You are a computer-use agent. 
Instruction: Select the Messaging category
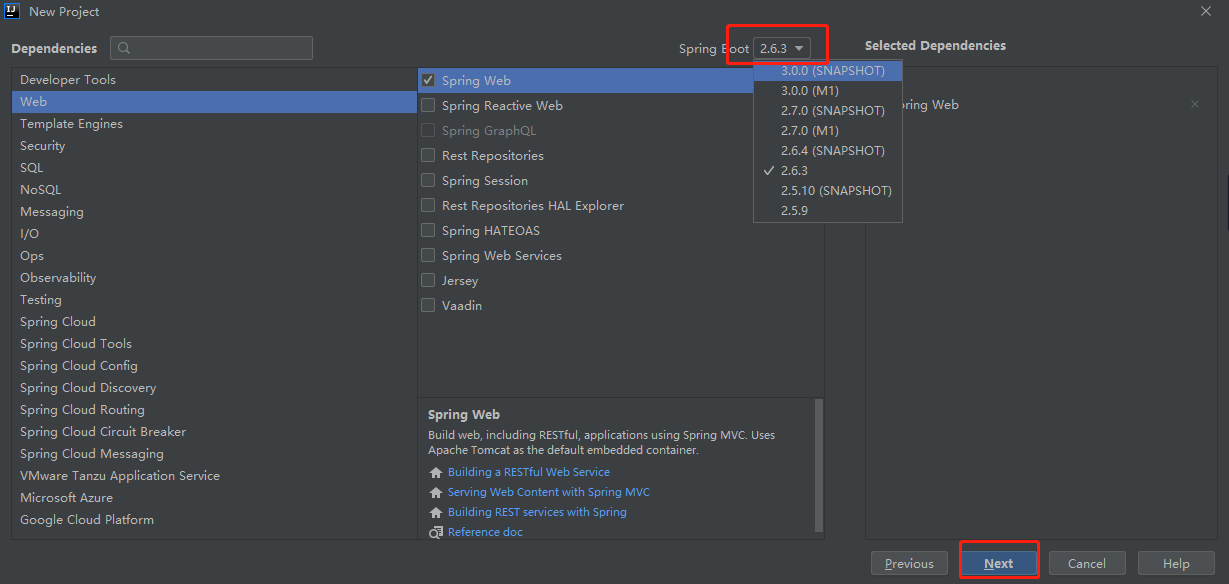(x=214, y=212)
